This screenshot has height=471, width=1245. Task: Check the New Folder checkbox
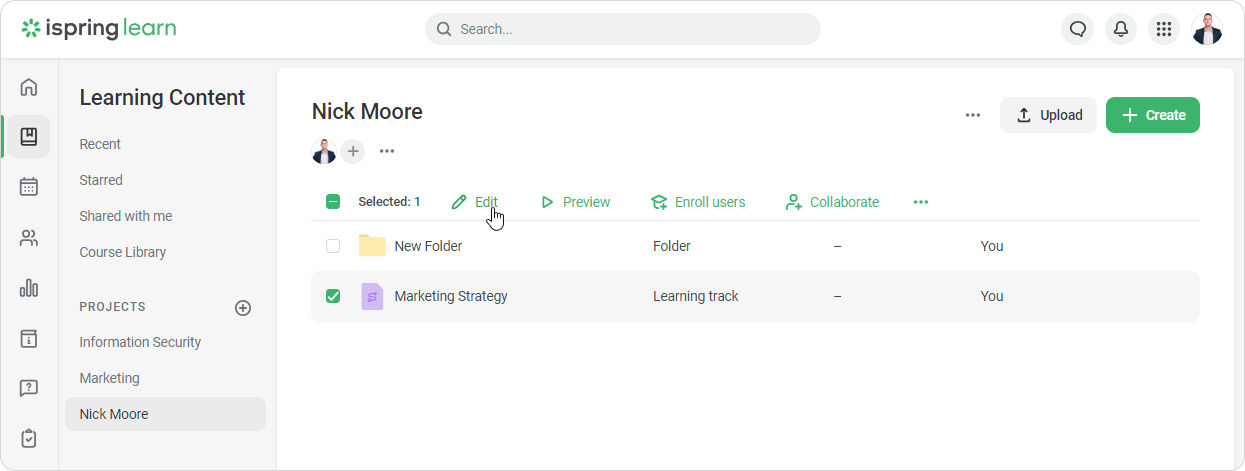pyautogui.click(x=333, y=246)
